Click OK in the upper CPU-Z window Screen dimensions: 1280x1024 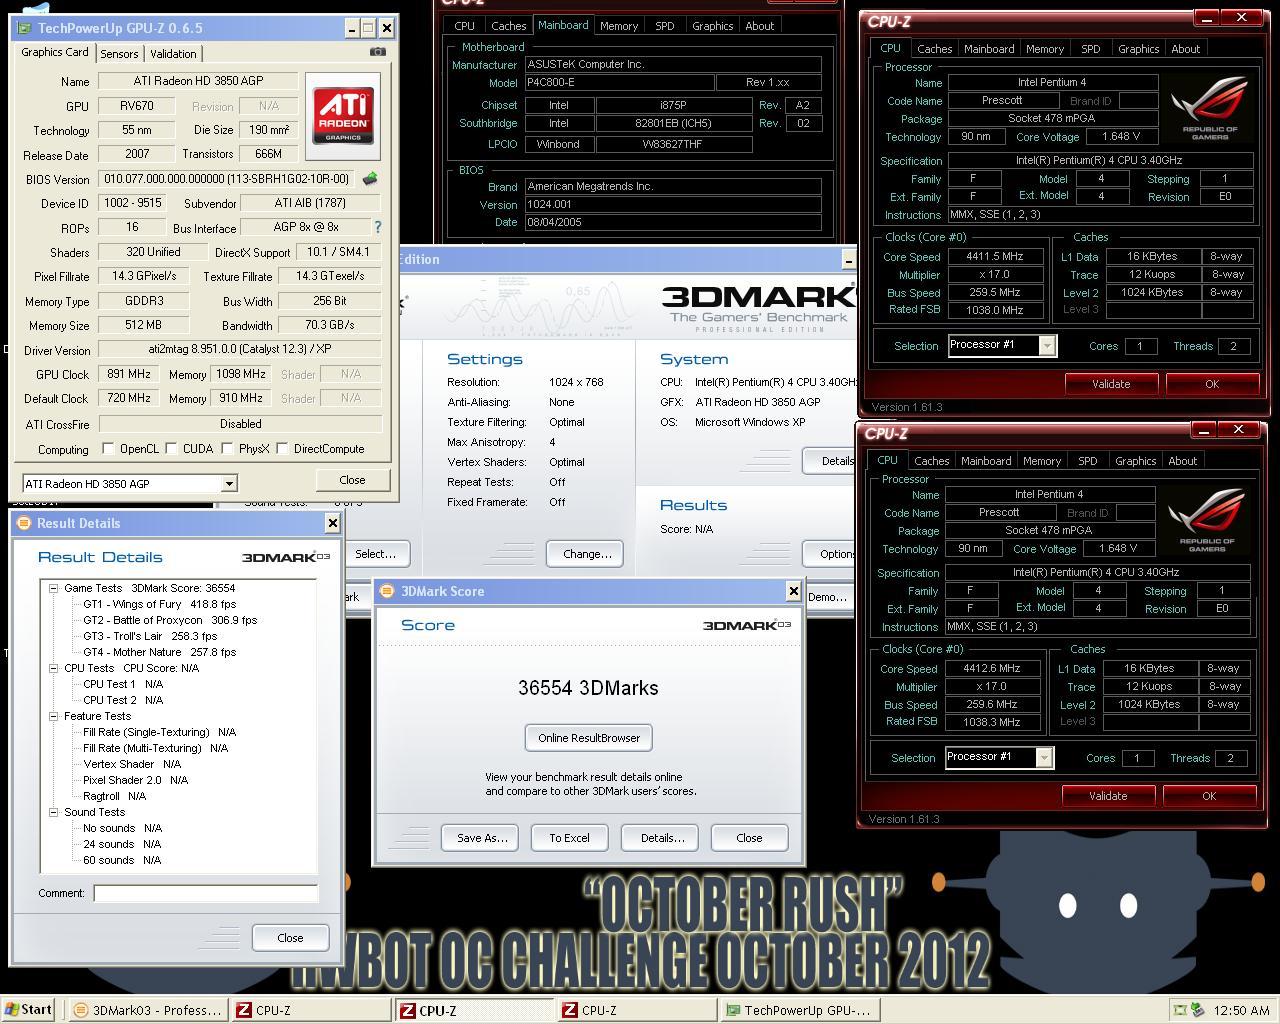(1212, 384)
